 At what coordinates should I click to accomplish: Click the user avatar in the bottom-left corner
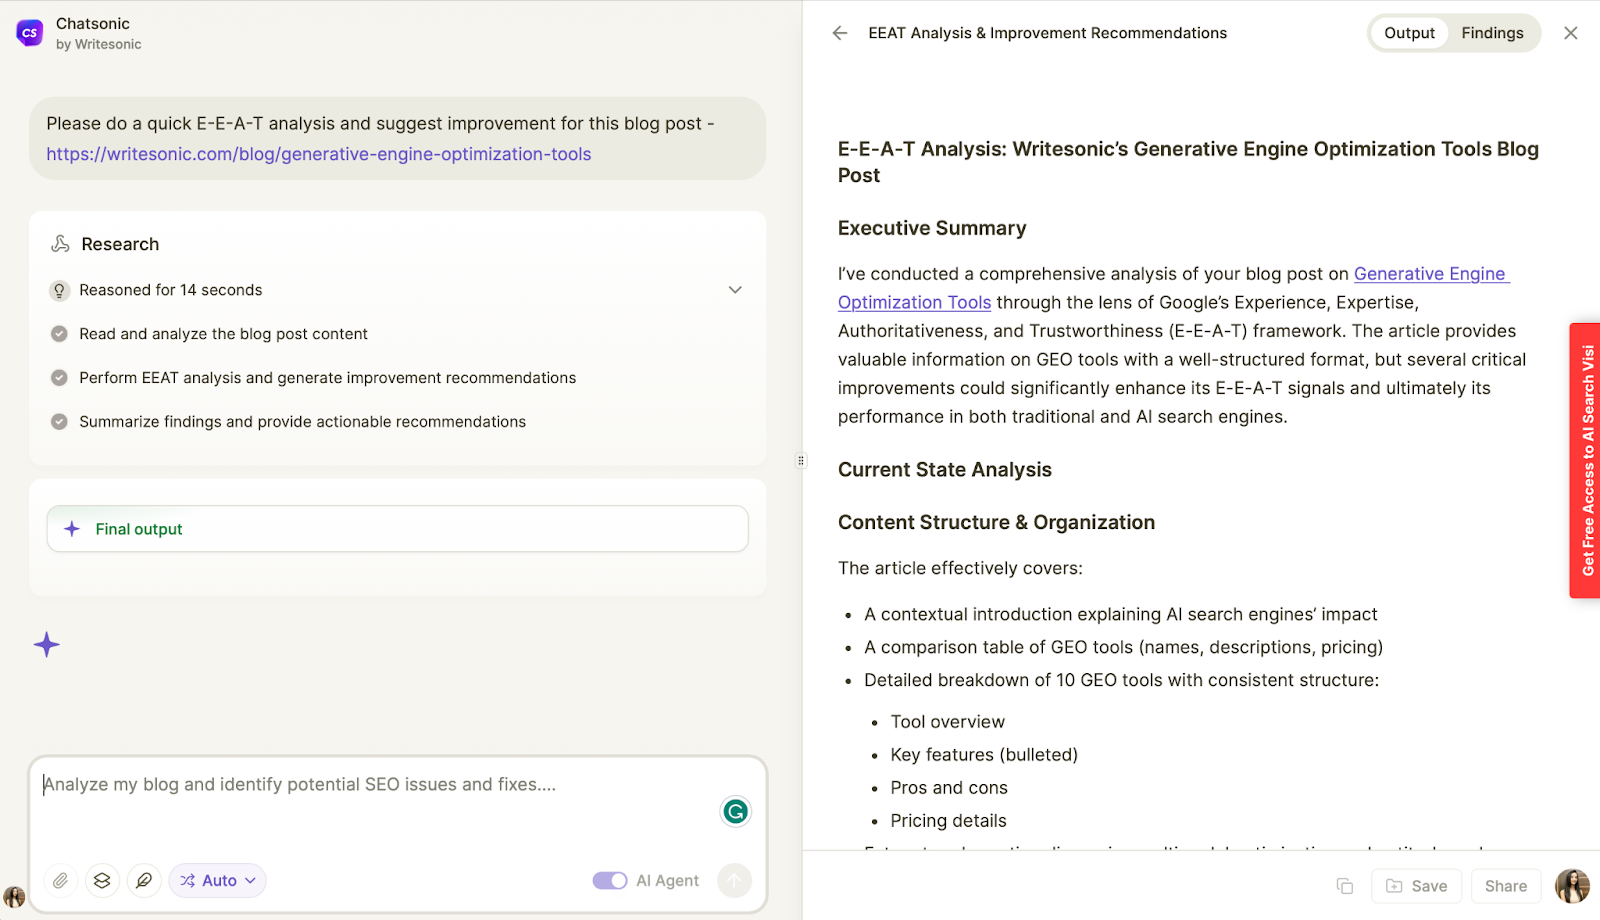click(x=14, y=896)
